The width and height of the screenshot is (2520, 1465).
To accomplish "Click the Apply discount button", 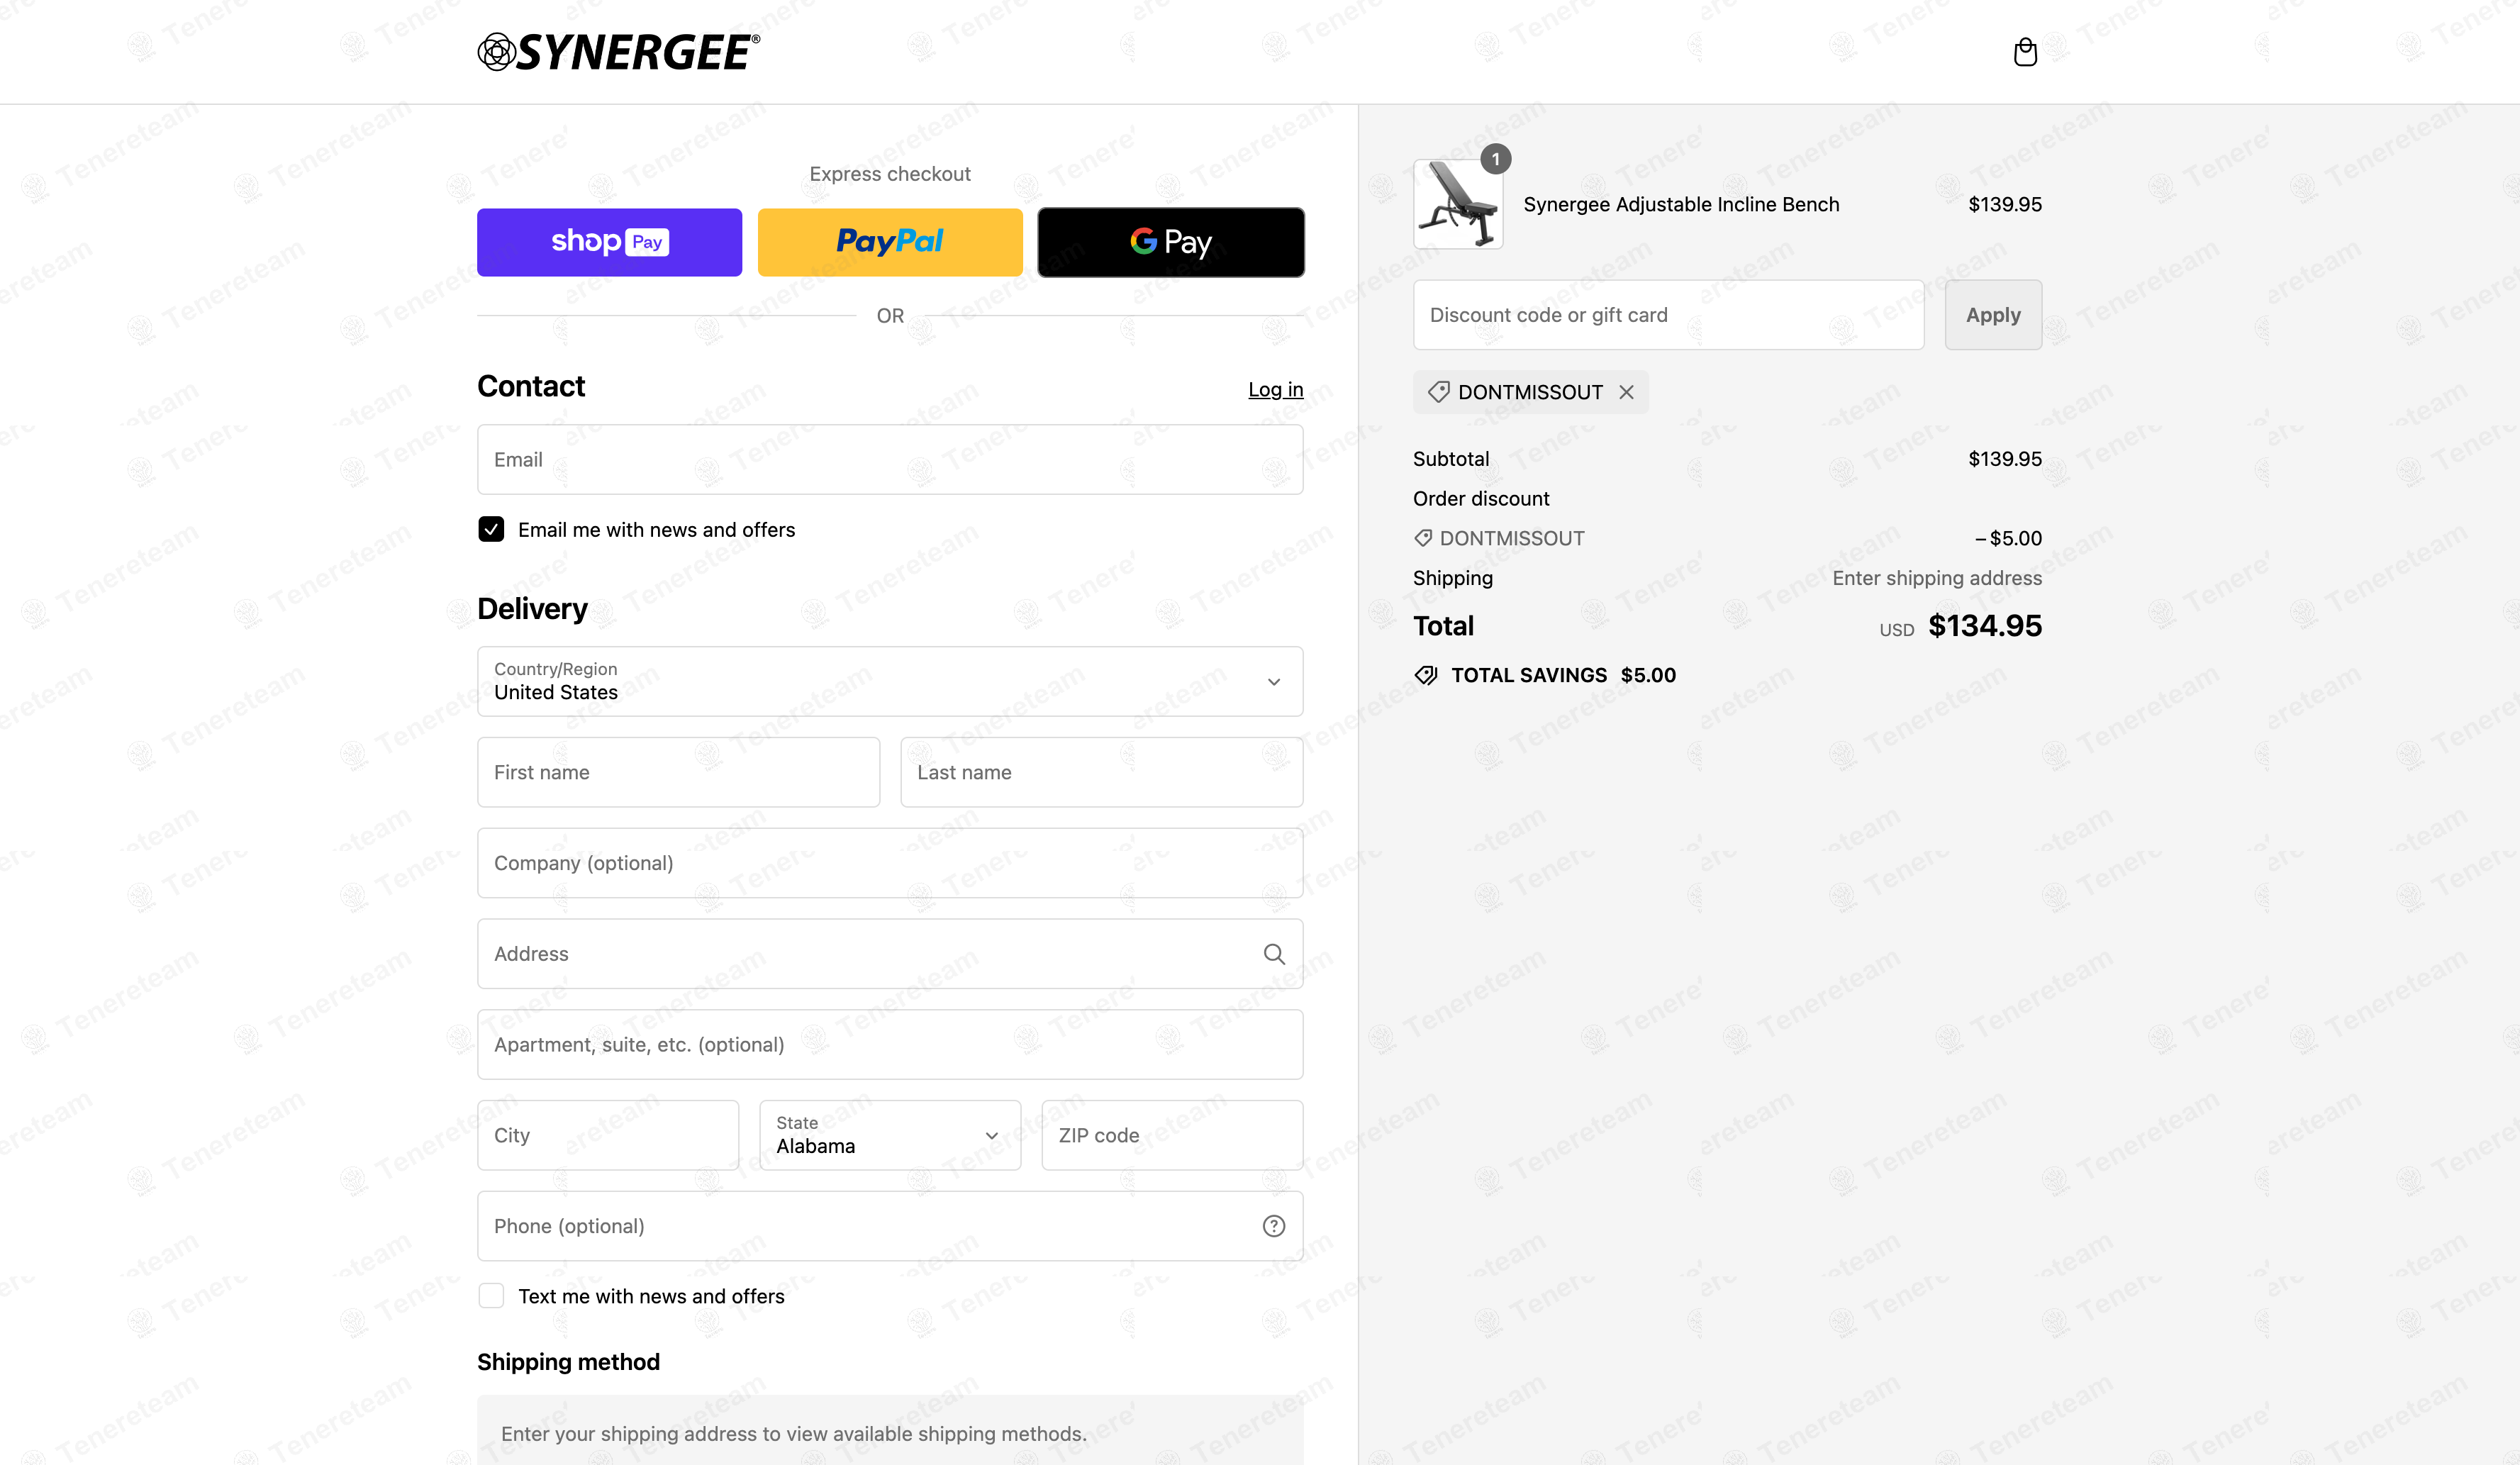I will (x=1993, y=315).
